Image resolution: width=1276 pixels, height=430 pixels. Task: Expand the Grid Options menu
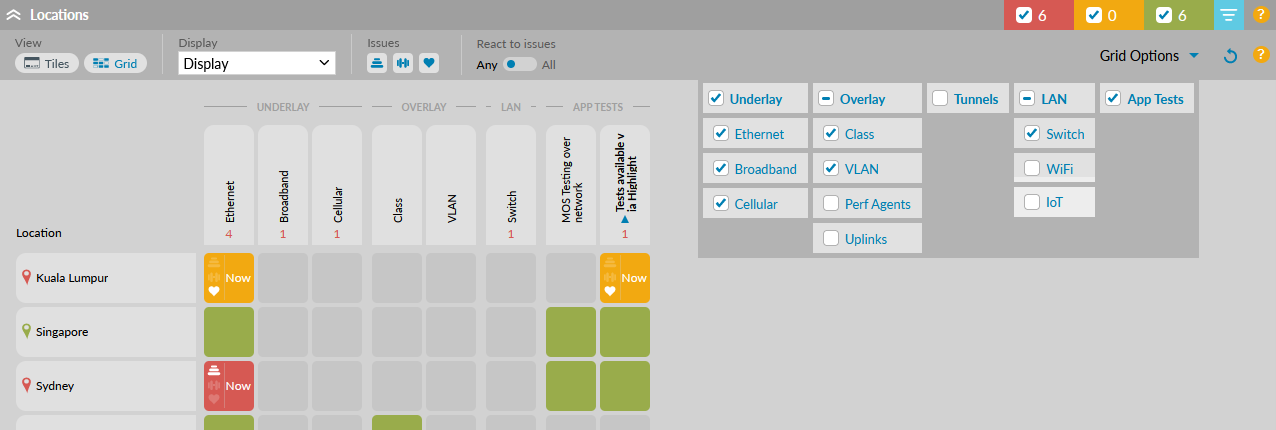[1149, 56]
